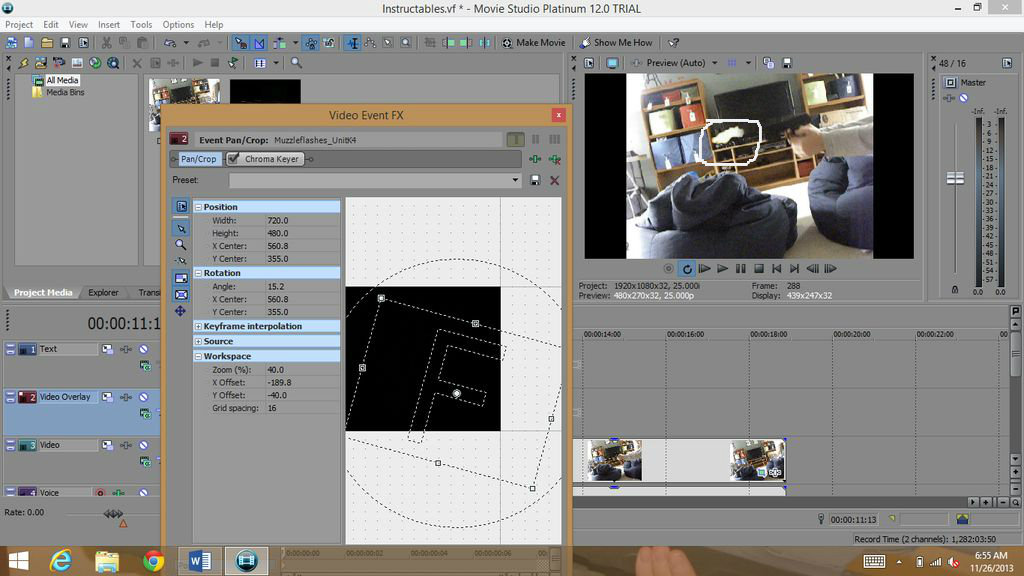Stop the preview playback
The image size is (1024, 576).
(x=758, y=268)
